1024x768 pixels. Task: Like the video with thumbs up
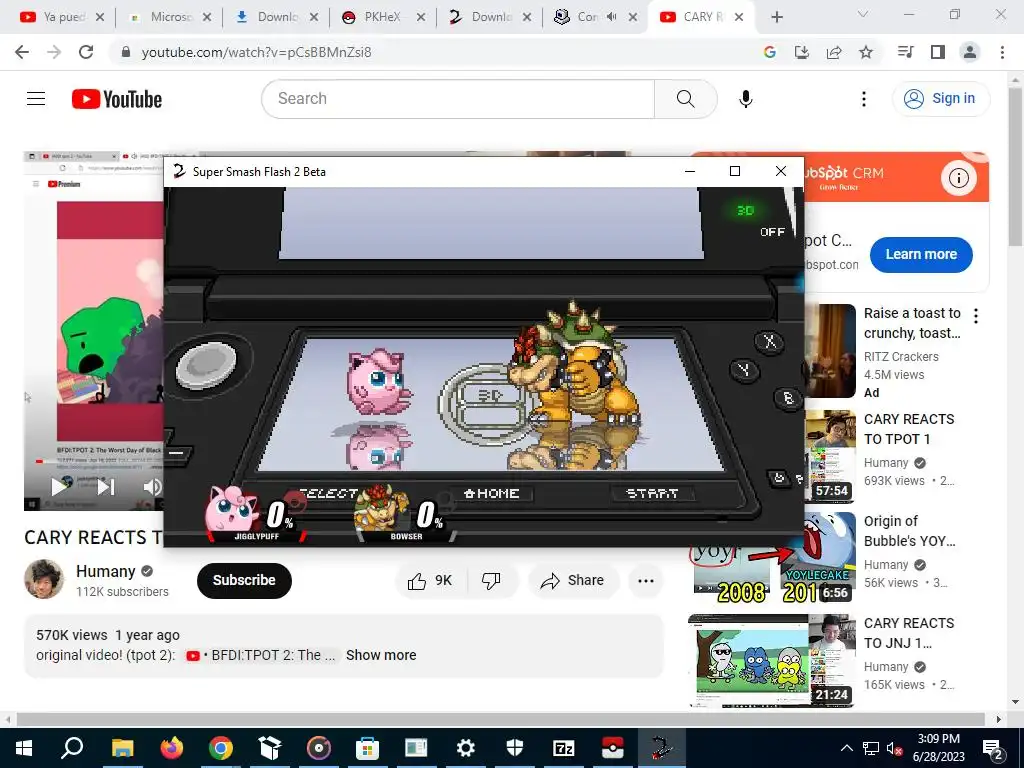point(430,581)
